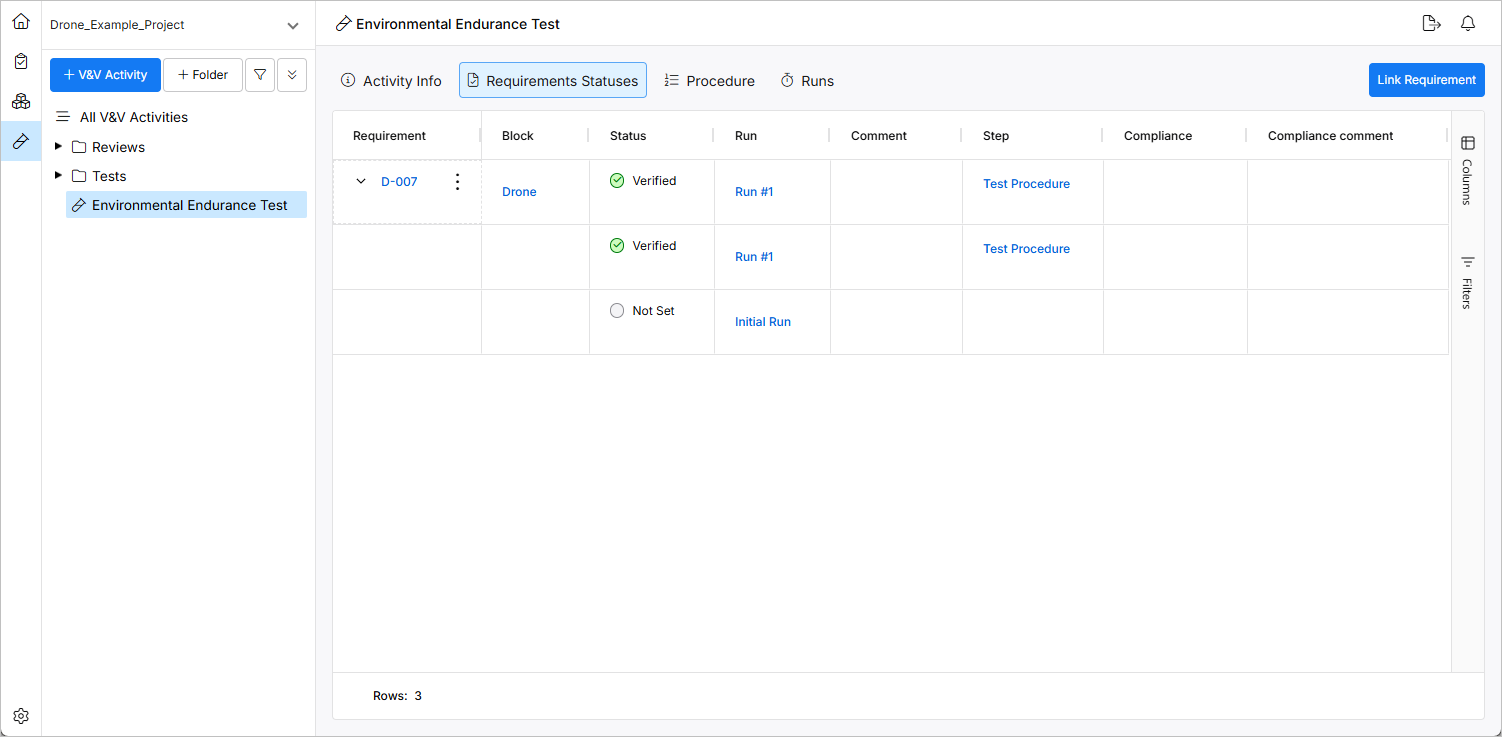Click the filter funnel icon button
The height and width of the screenshot is (737, 1502).
point(260,75)
